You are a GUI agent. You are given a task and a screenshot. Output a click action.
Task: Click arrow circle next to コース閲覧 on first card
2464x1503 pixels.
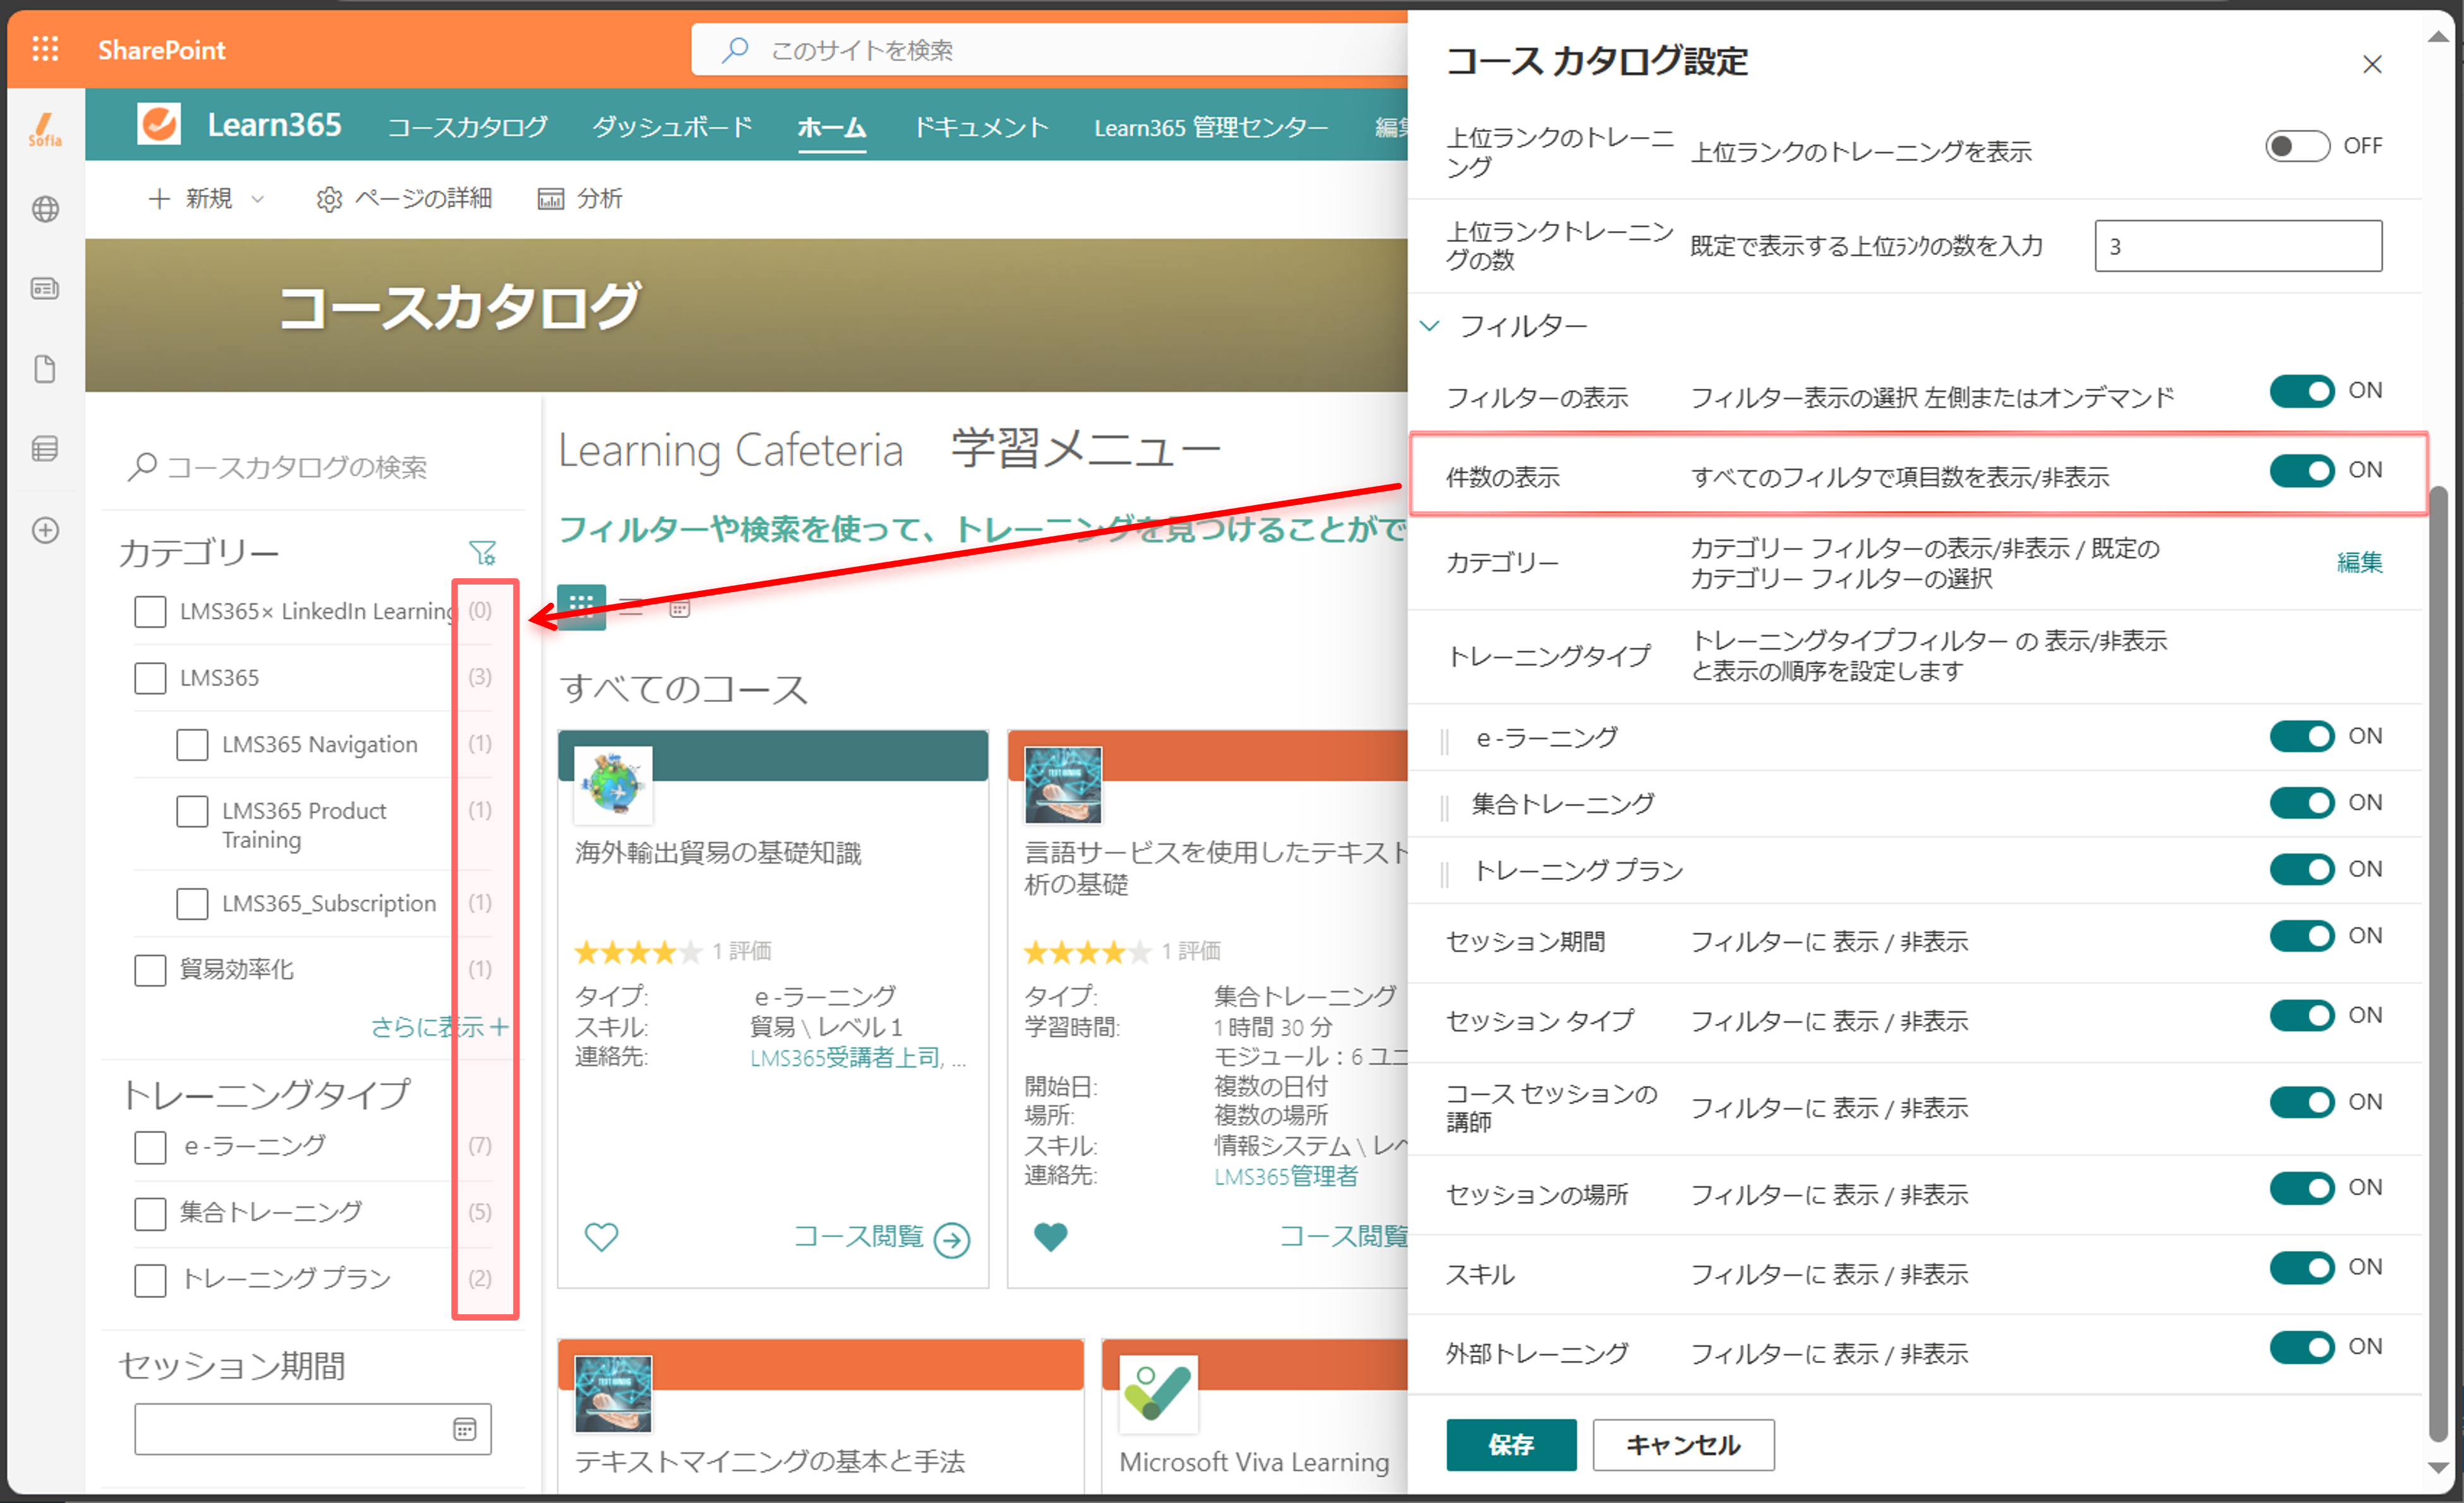pyautogui.click(x=952, y=1240)
